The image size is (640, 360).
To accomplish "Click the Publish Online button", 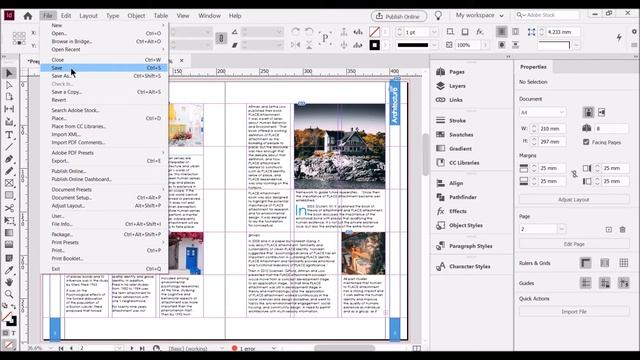I will tap(399, 16).
